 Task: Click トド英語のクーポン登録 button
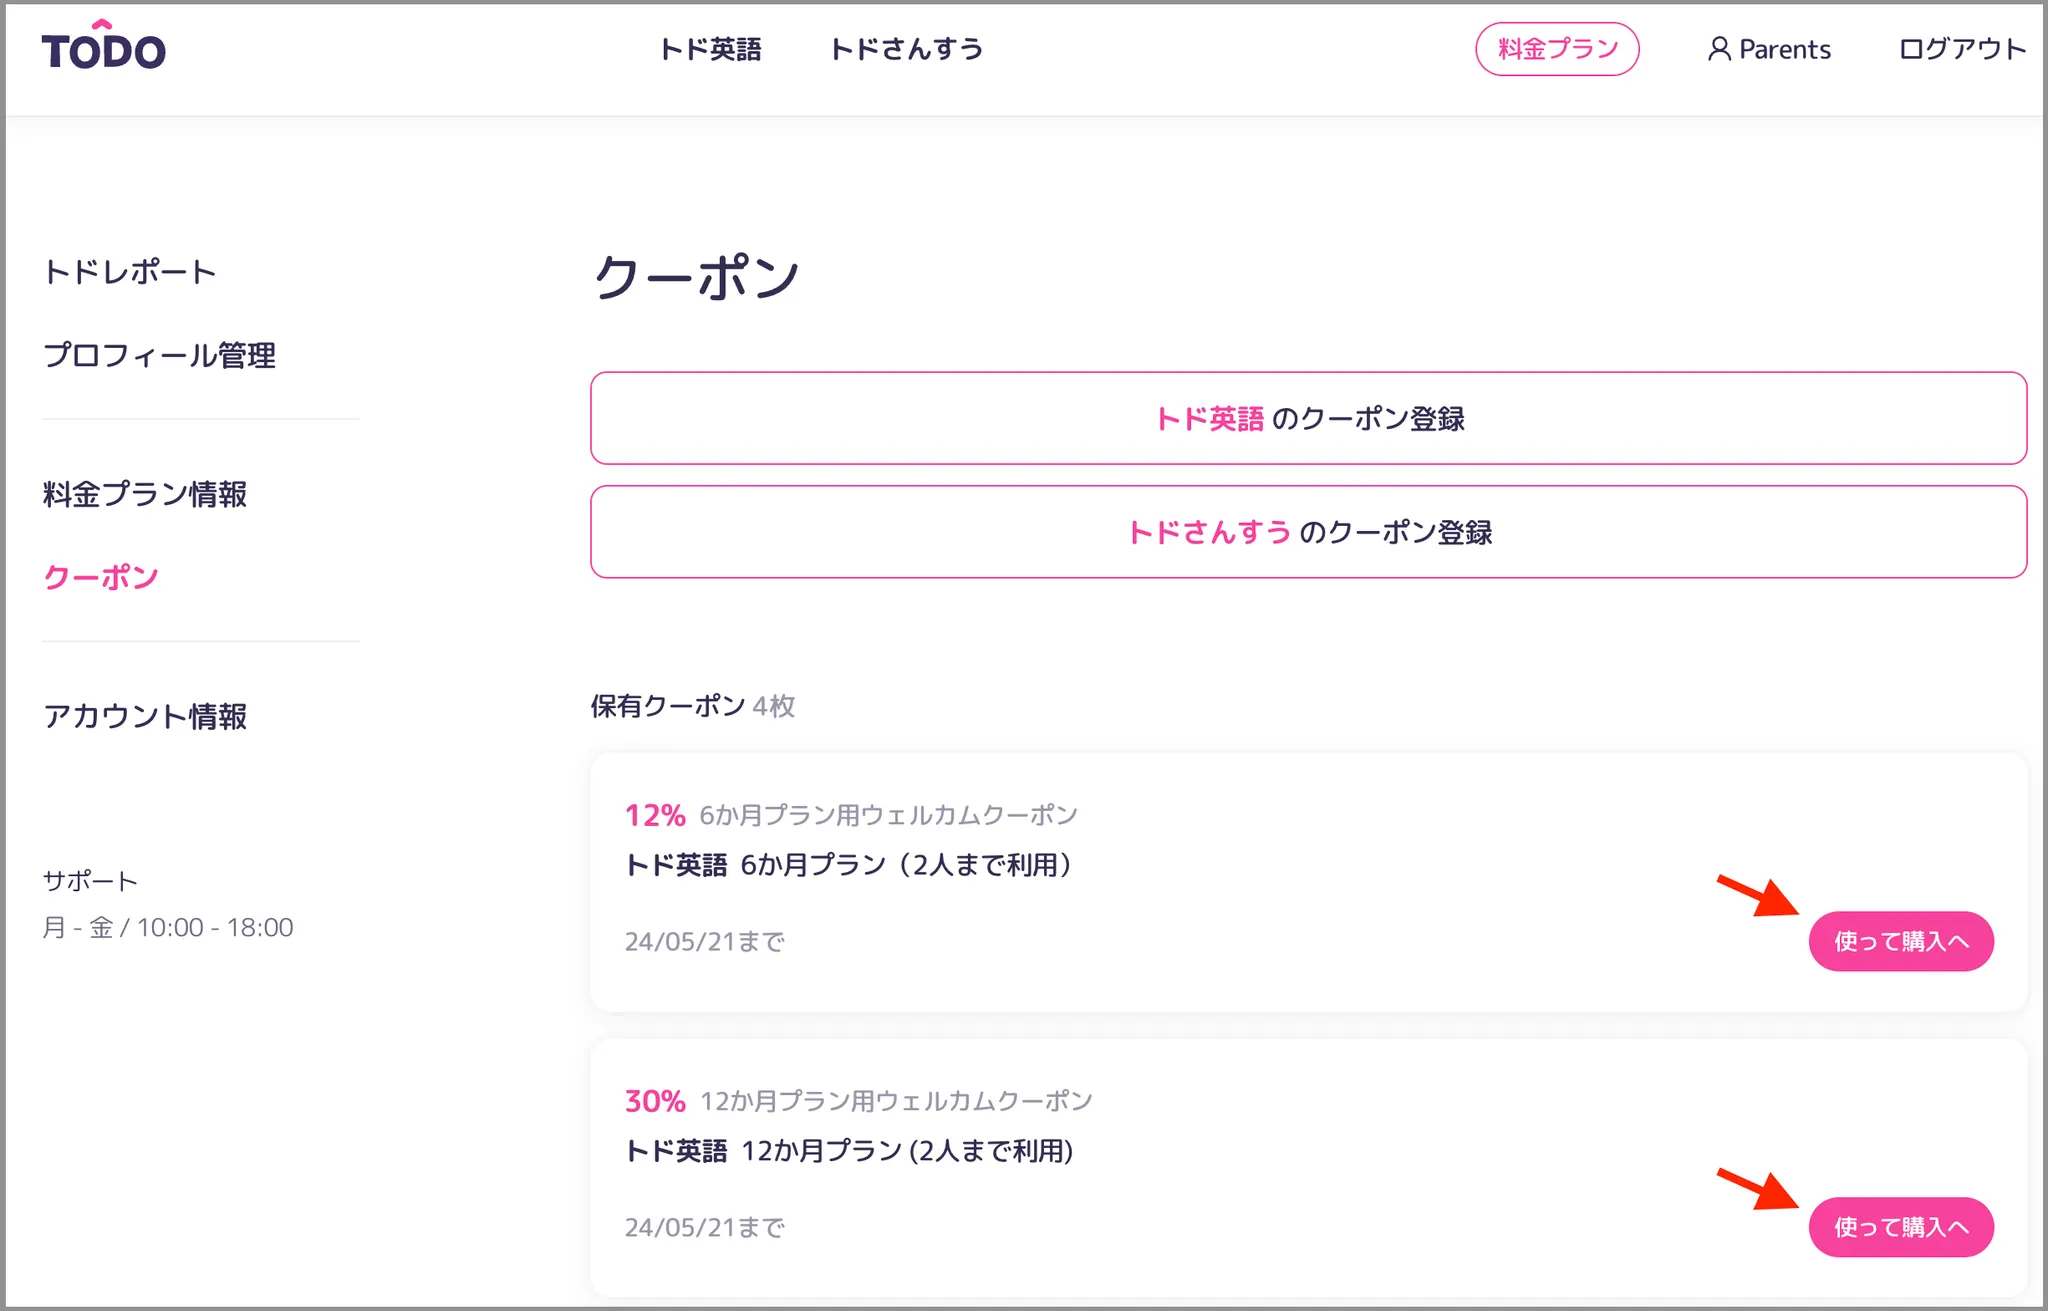pyautogui.click(x=1308, y=418)
